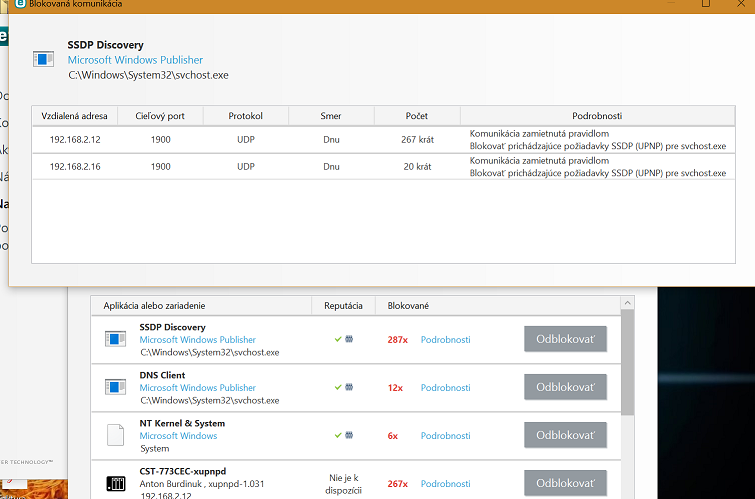Viewport: 755px width, 499px height.
Task: Click the scroll-up arrow of the application list
Action: (x=627, y=303)
